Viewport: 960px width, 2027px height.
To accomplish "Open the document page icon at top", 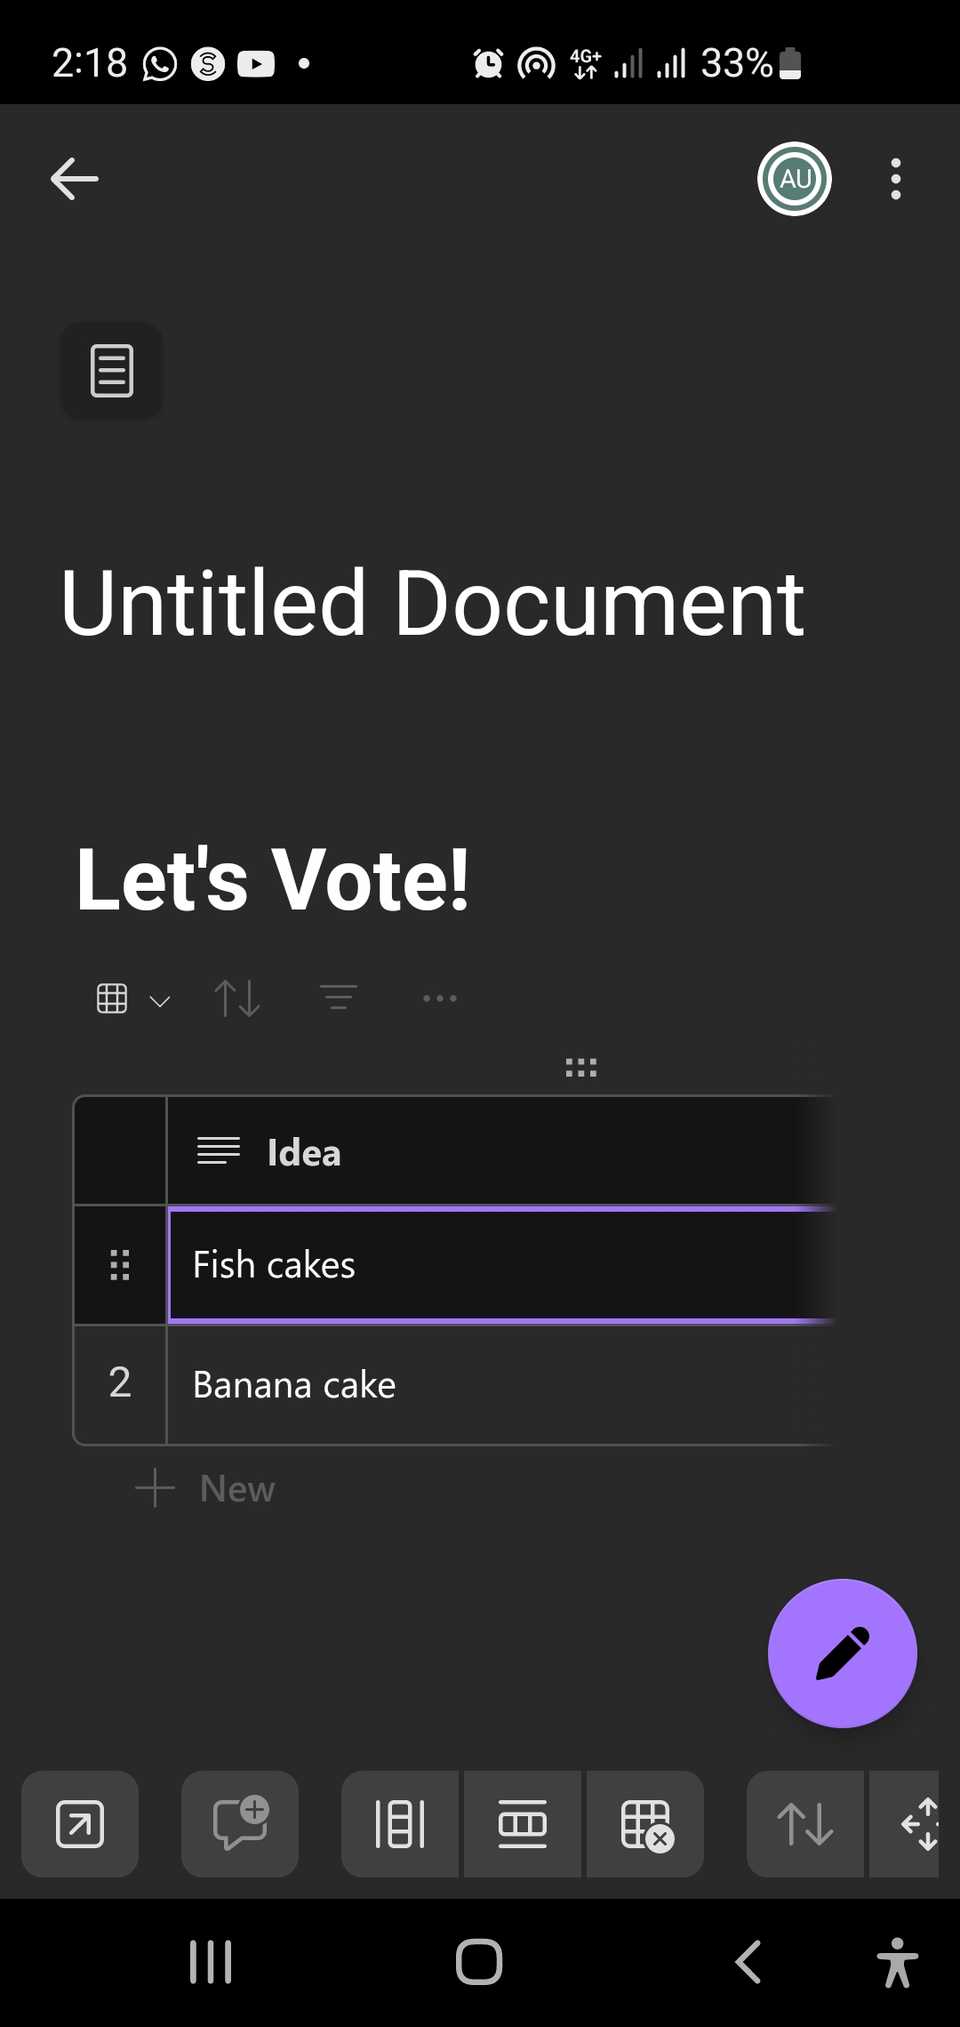I will (111, 370).
